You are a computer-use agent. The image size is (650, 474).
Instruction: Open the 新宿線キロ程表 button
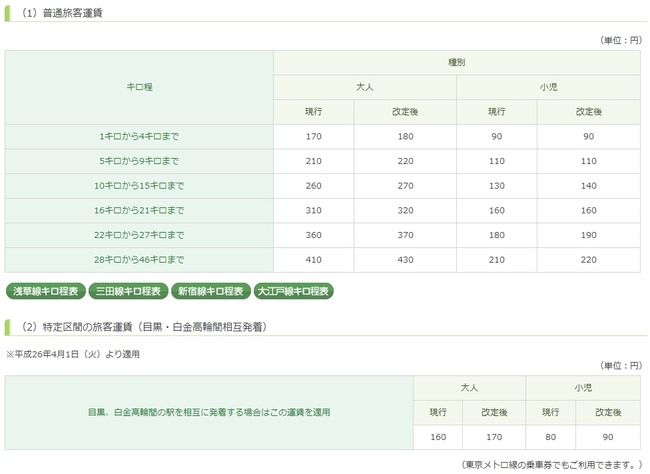click(211, 291)
